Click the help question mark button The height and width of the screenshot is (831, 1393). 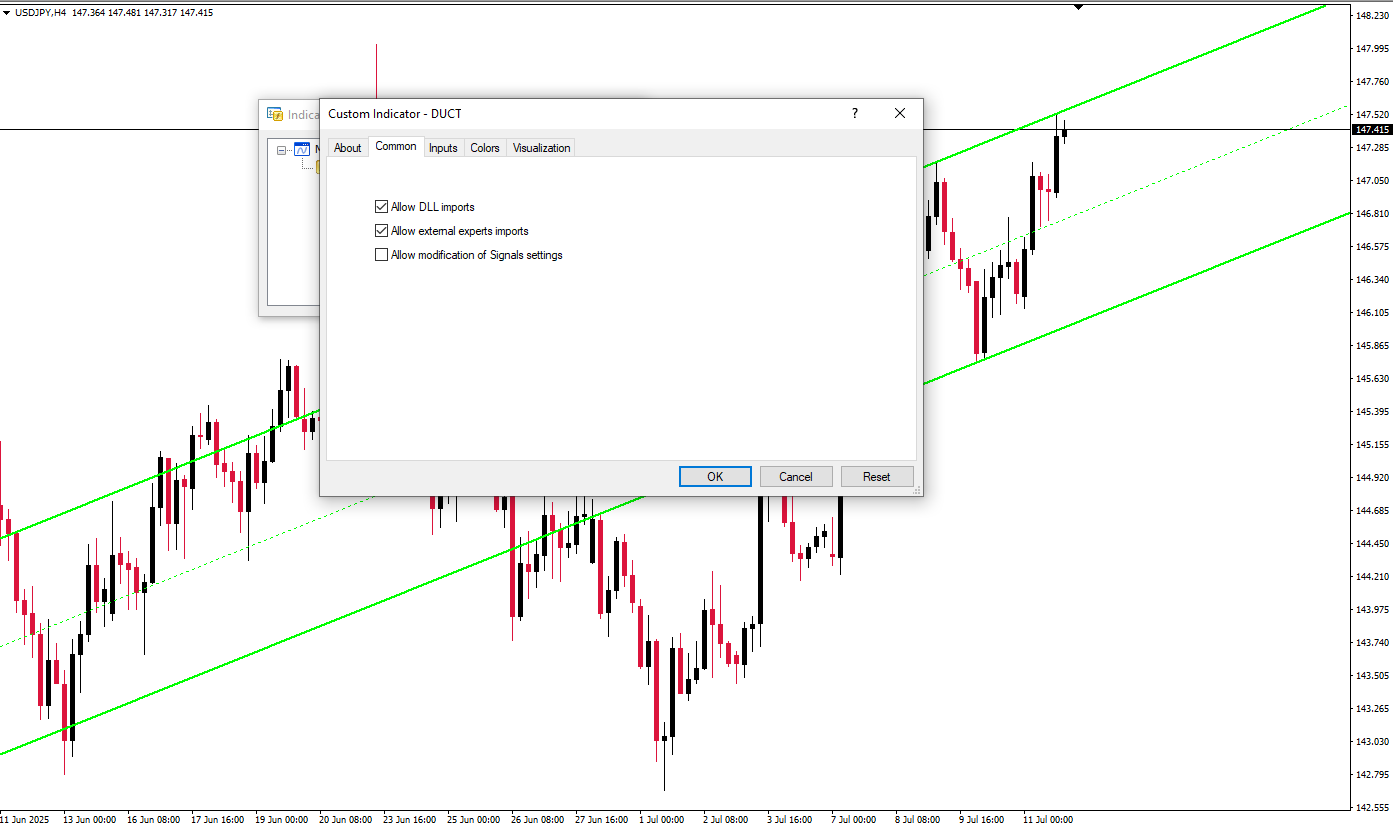tap(854, 113)
